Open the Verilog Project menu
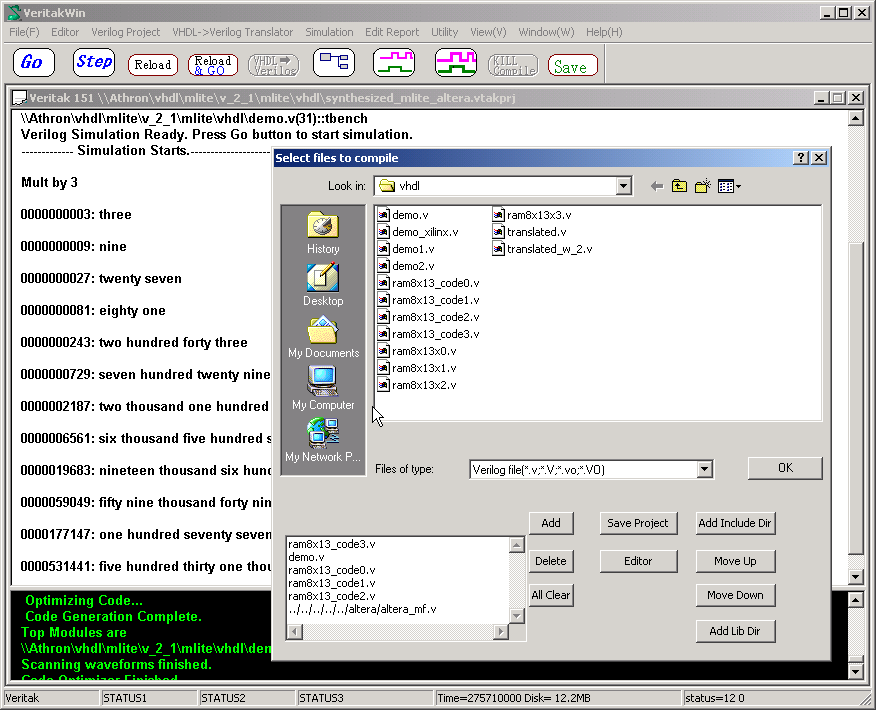Image resolution: width=876 pixels, height=710 pixels. pyautogui.click(x=126, y=32)
